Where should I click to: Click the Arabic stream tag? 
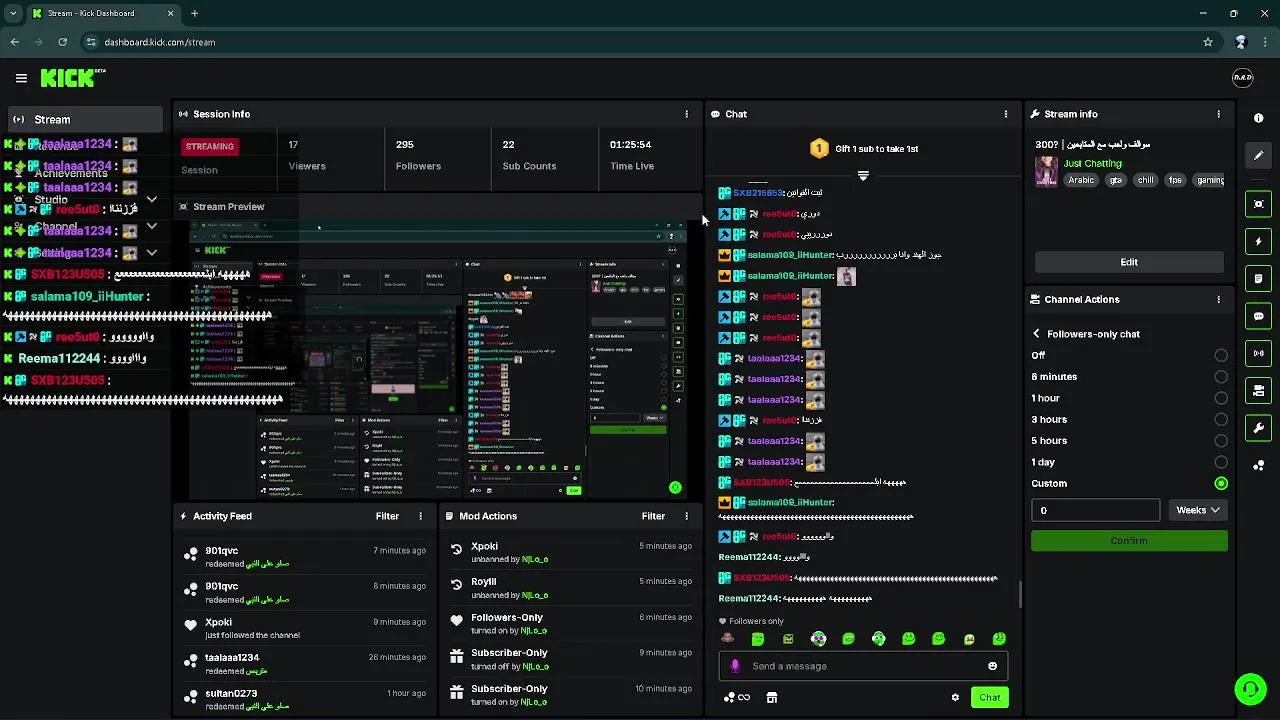click(x=1081, y=180)
